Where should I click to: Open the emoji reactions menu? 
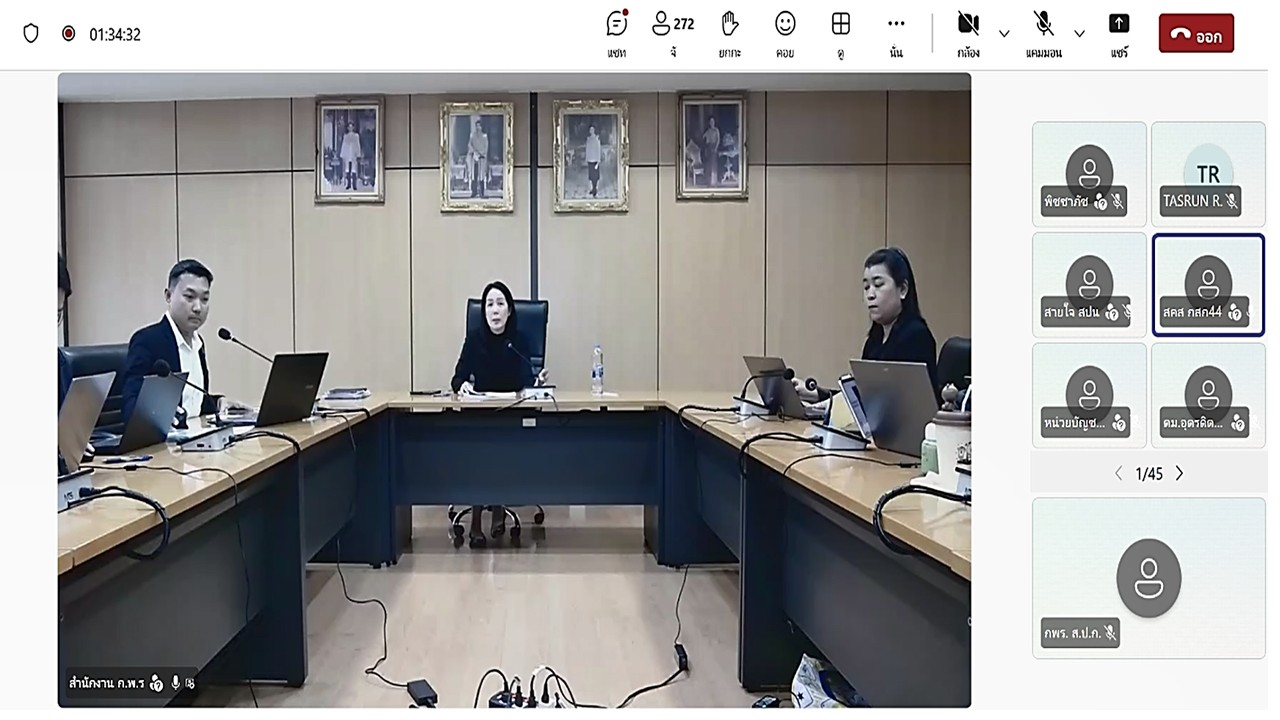(785, 33)
